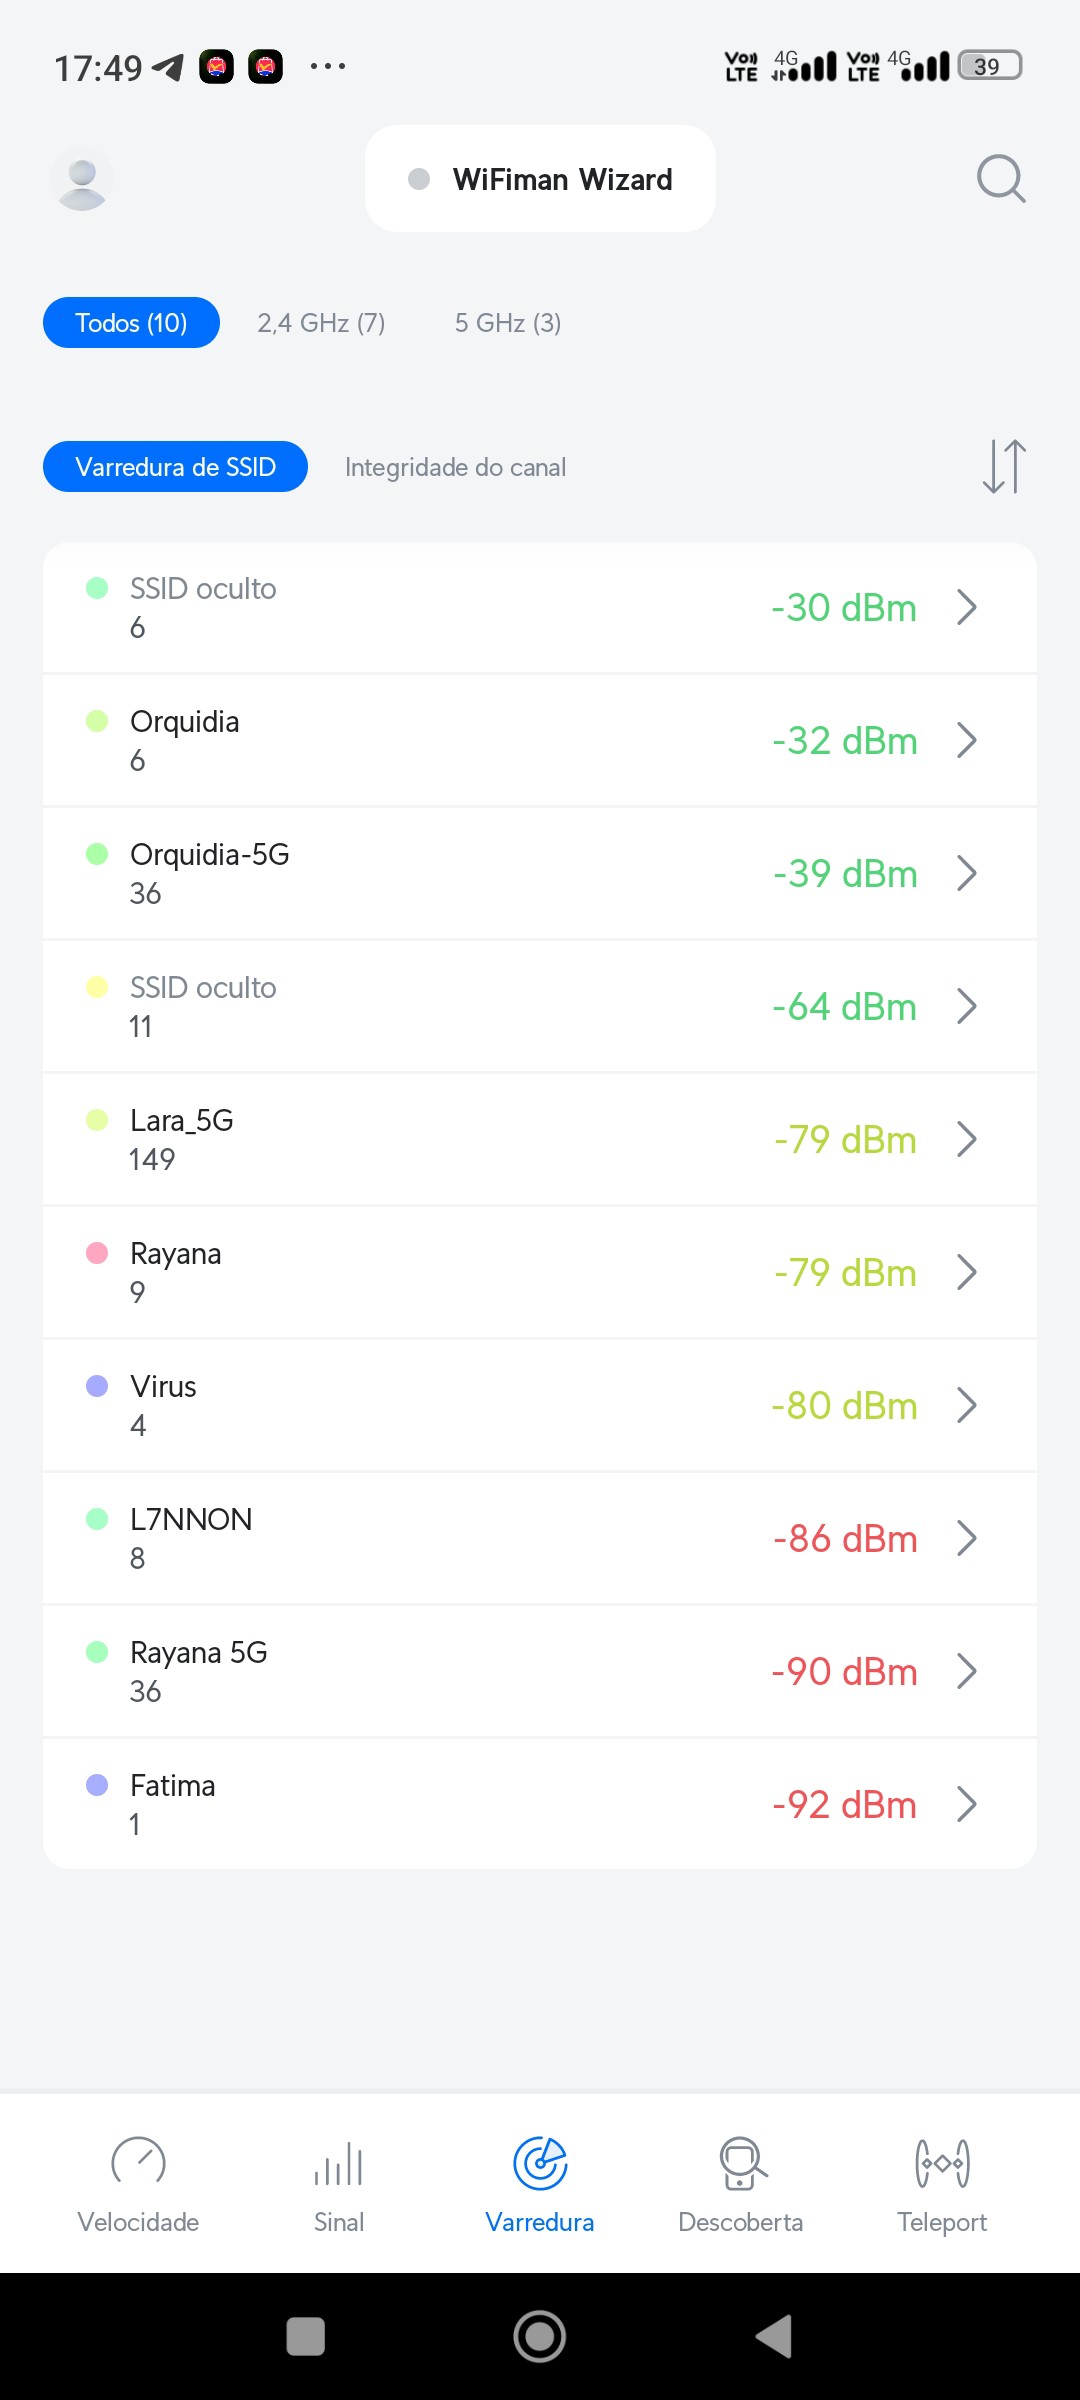The width and height of the screenshot is (1080, 2400).
Task: Filter networks by 2,4 GHz (7)
Action: click(x=321, y=323)
